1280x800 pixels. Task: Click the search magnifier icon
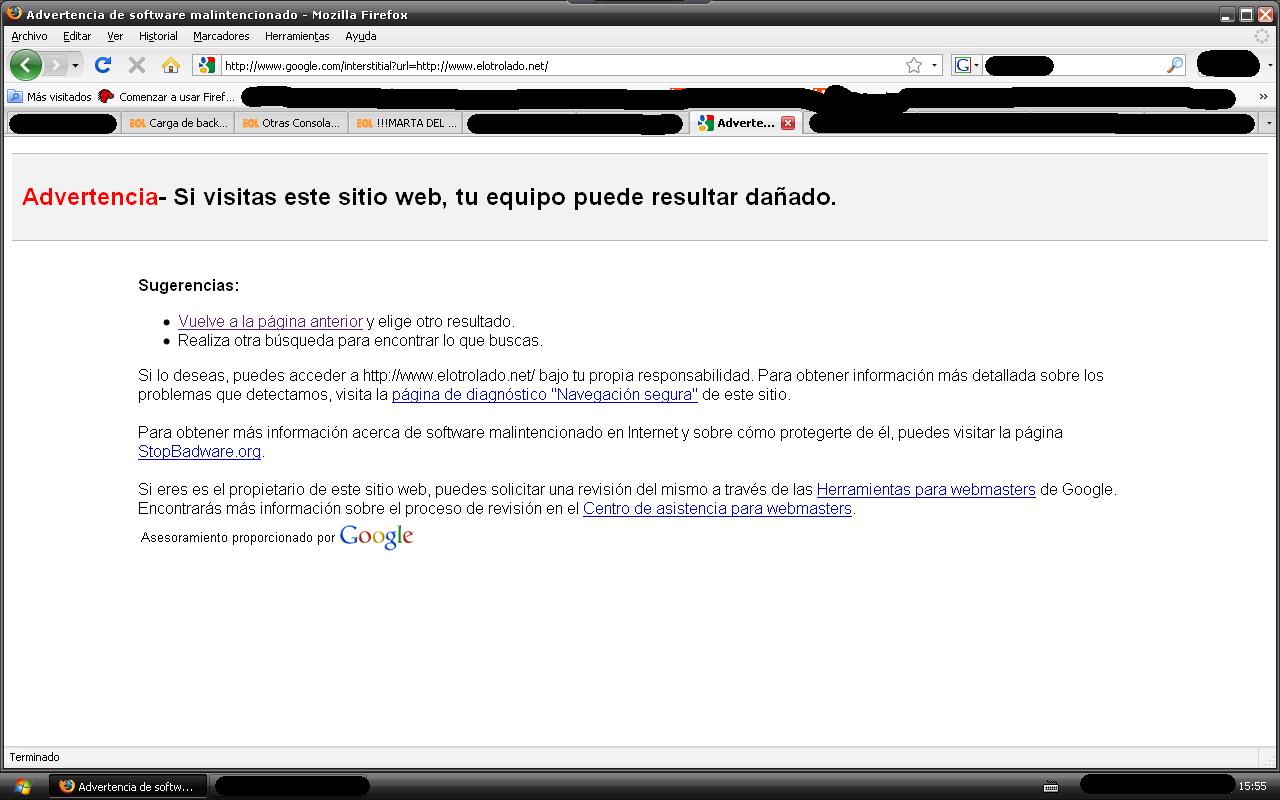1175,65
